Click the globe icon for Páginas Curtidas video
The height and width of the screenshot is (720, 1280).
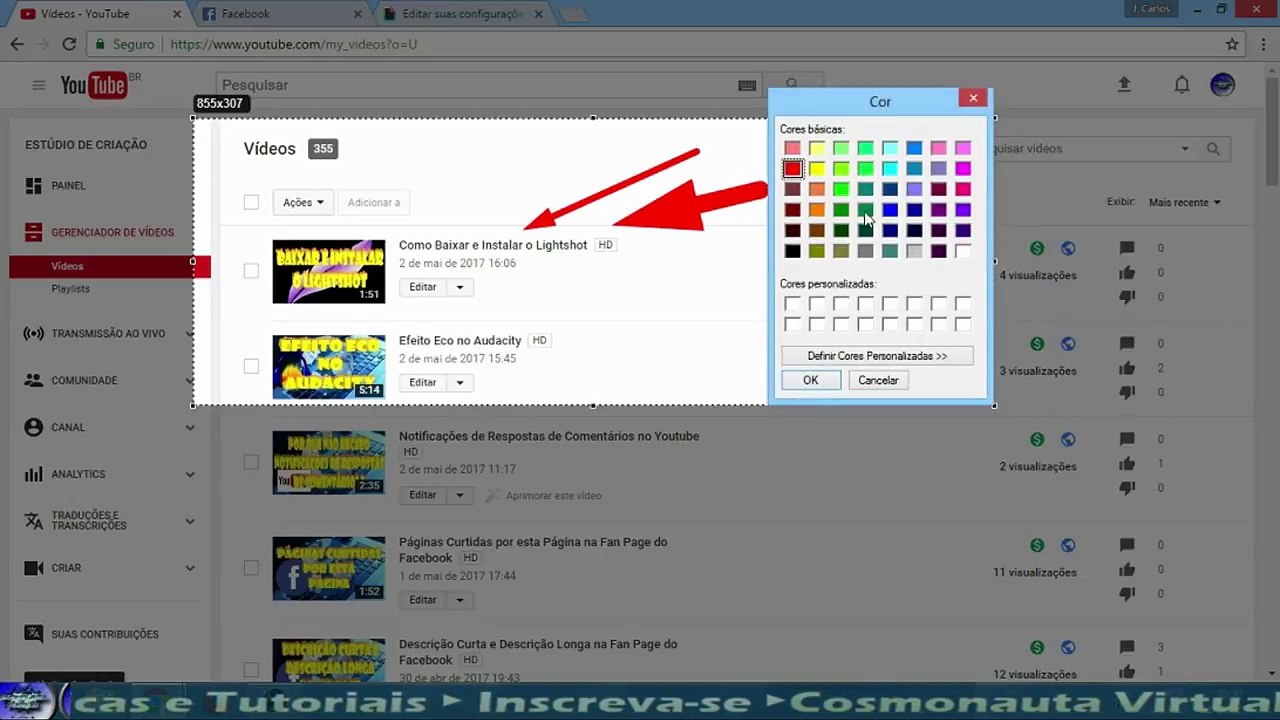(1068, 545)
